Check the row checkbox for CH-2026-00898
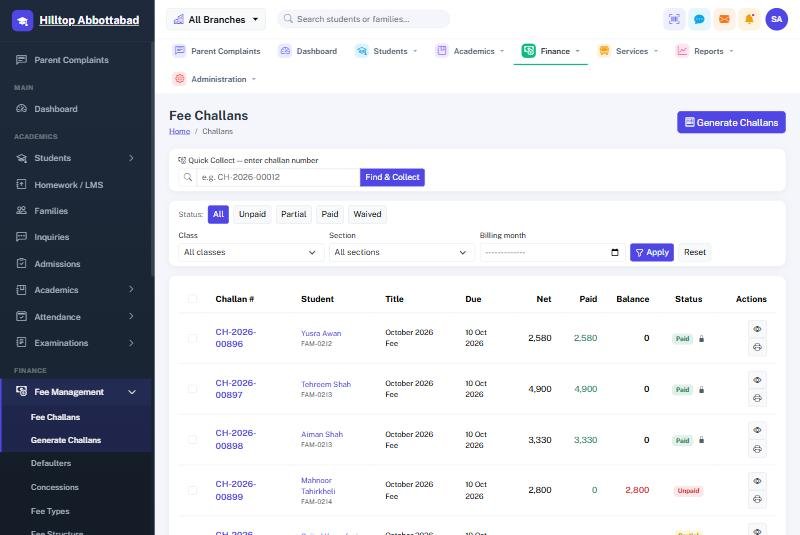Screen dimensions: 800x535 tap(192, 440)
